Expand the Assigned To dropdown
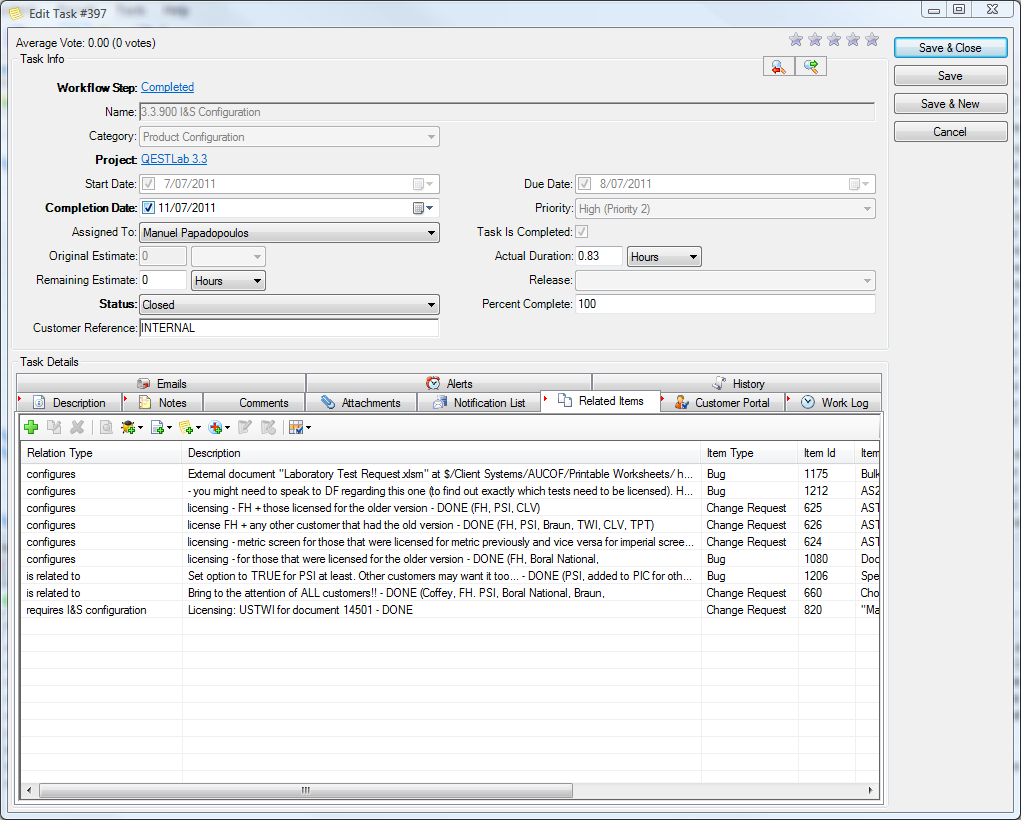Screen dimensions: 1021x820 tap(431, 232)
